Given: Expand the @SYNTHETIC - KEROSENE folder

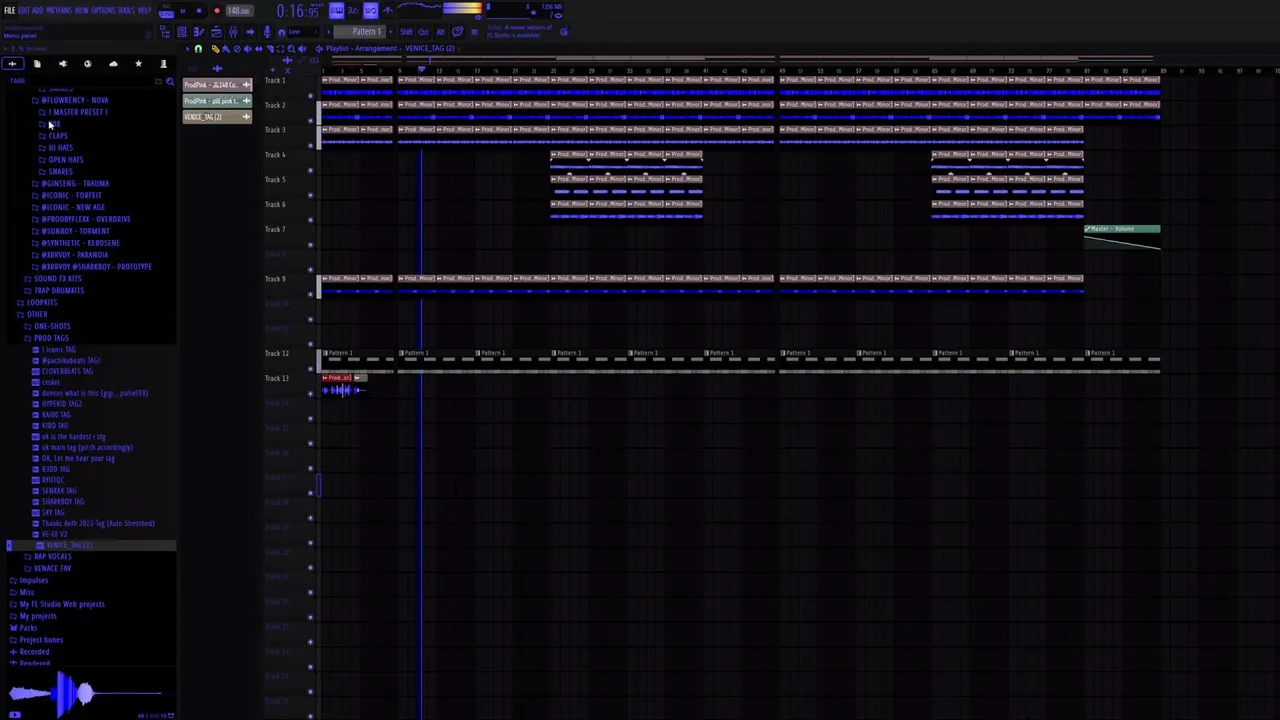Looking at the screenshot, I should tap(75, 243).
